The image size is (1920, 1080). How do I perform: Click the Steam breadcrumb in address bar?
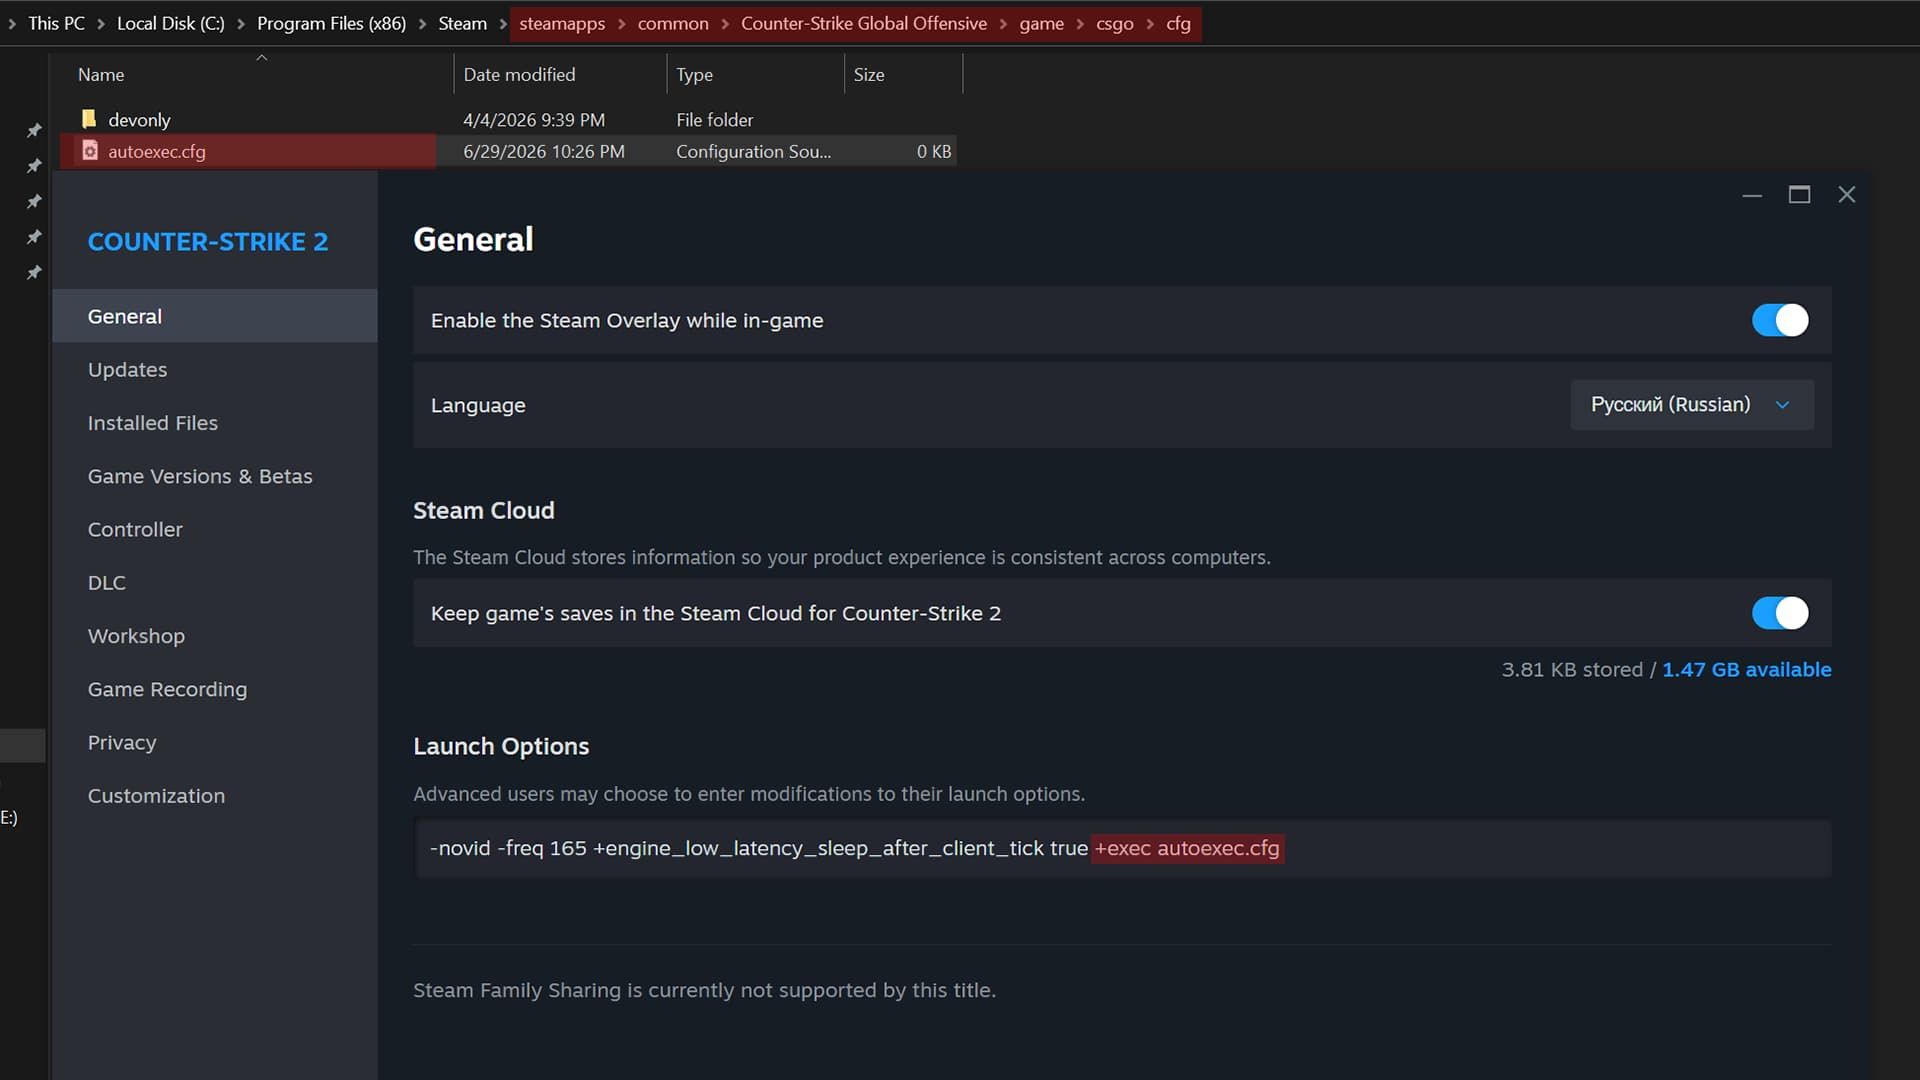pos(462,24)
